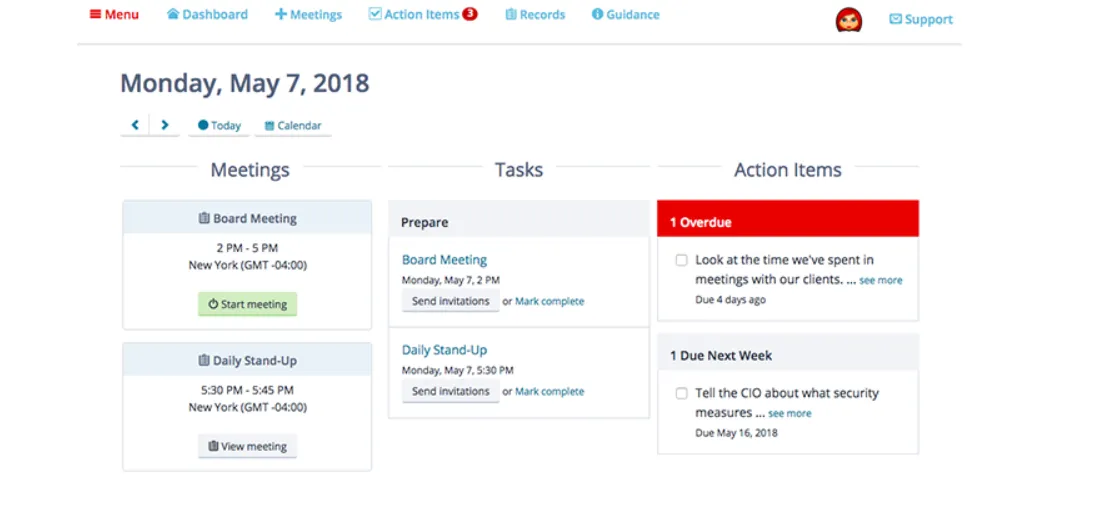Click '5:30 PM - 5:45 PM' meeting time
The height and width of the screenshot is (505, 1109).
247,390
